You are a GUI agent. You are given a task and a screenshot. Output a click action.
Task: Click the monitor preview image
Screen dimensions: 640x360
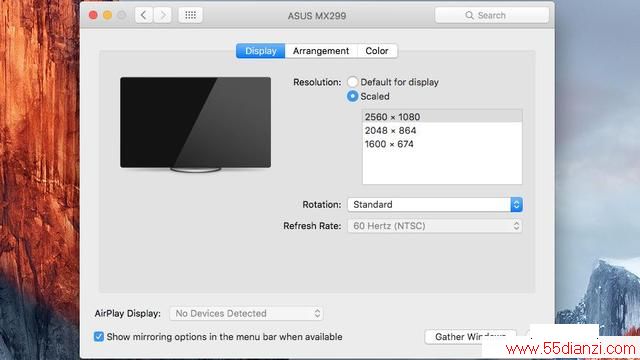coord(196,124)
